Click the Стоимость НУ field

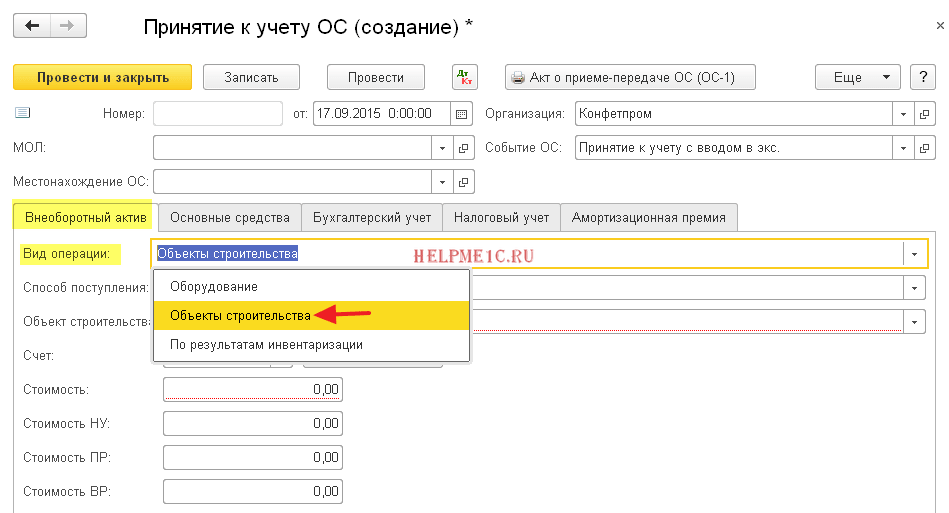253,423
